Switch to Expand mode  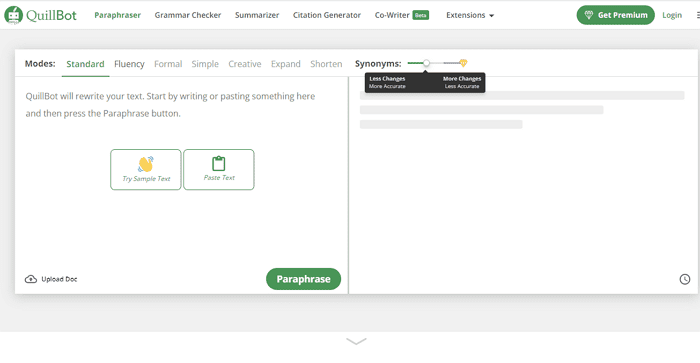[286, 64]
